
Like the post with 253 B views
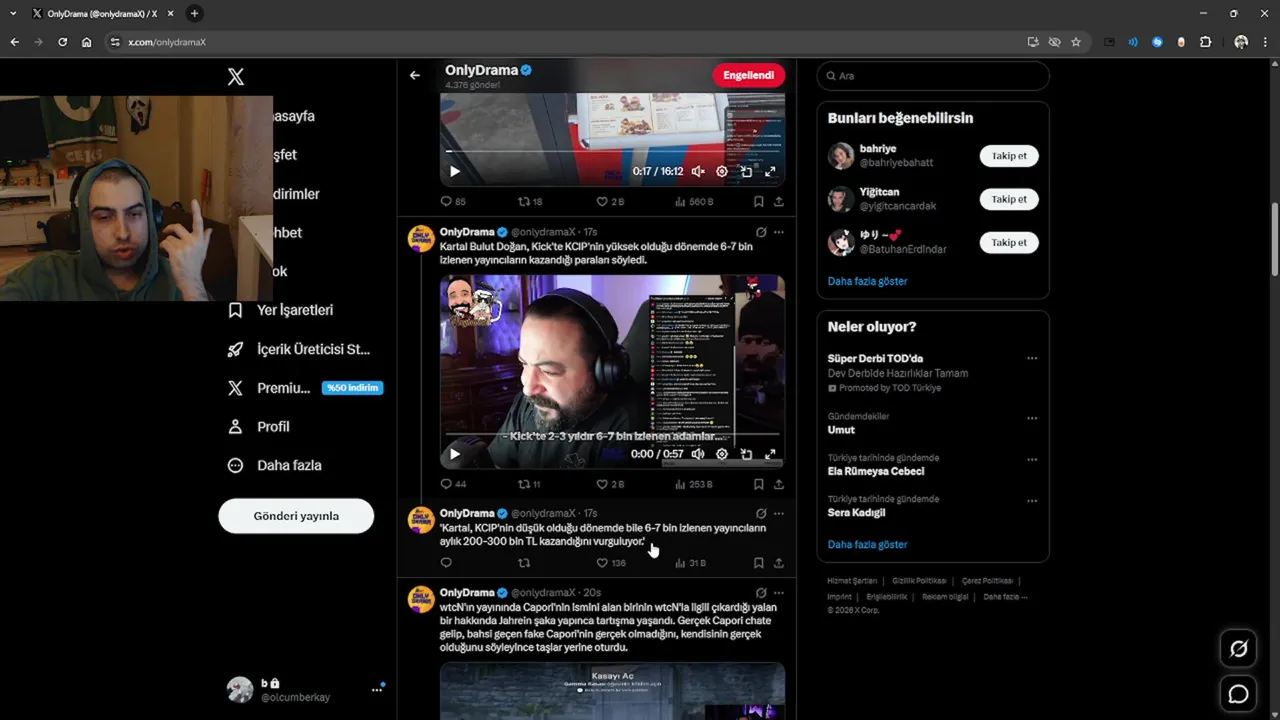click(x=610, y=484)
